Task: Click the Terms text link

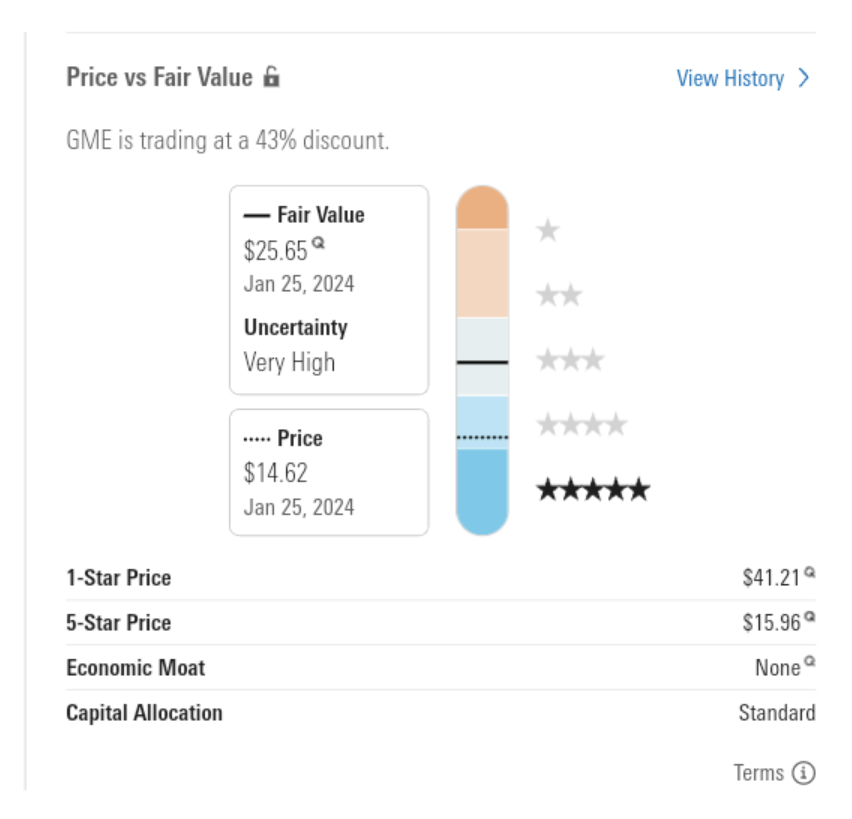Action: [759, 773]
